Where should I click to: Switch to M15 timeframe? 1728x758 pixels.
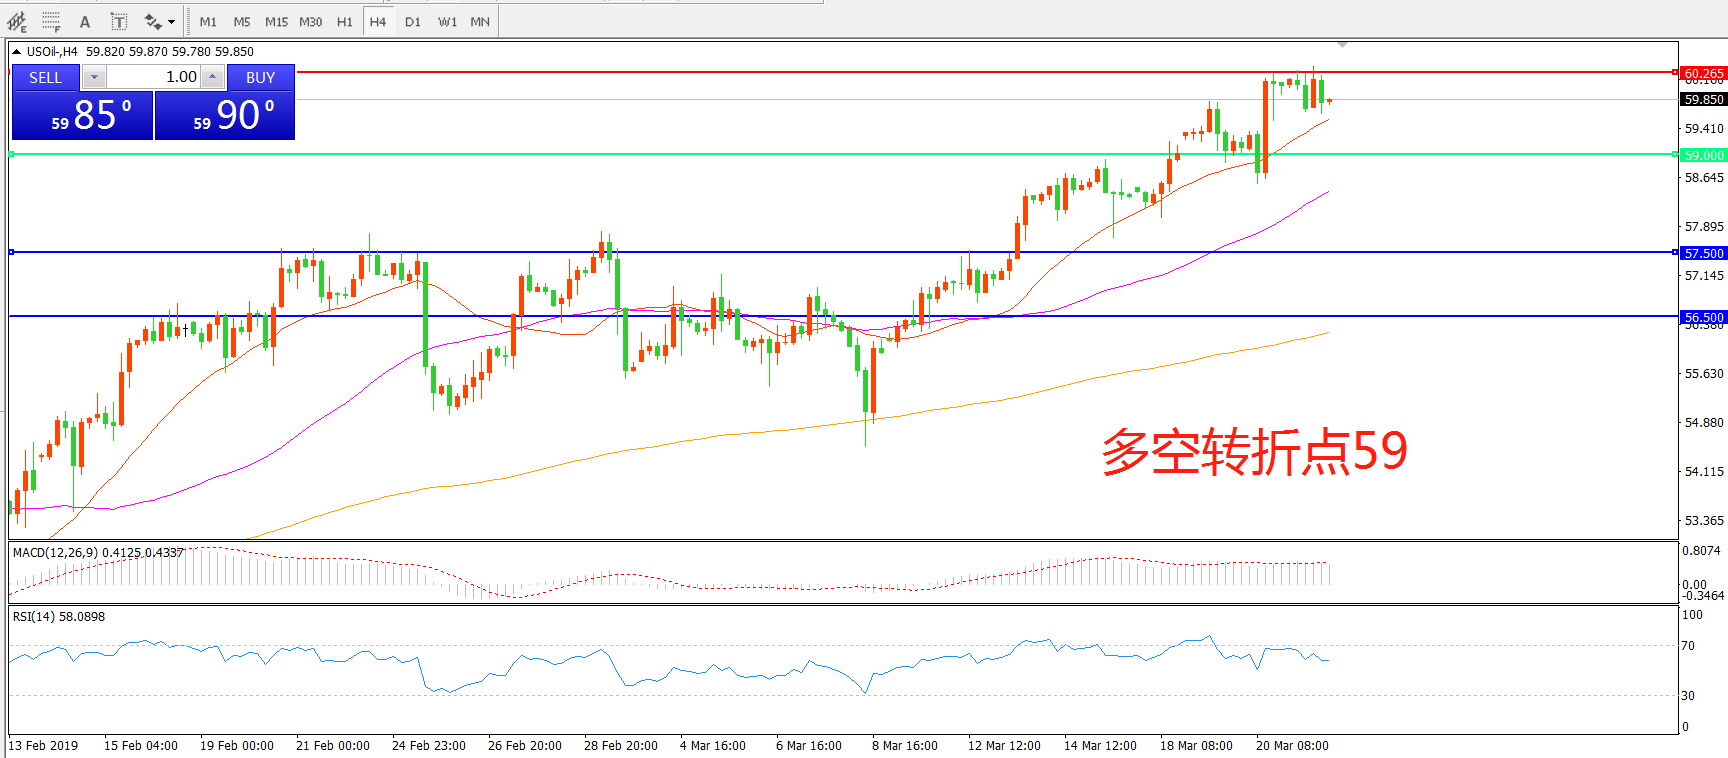(276, 21)
